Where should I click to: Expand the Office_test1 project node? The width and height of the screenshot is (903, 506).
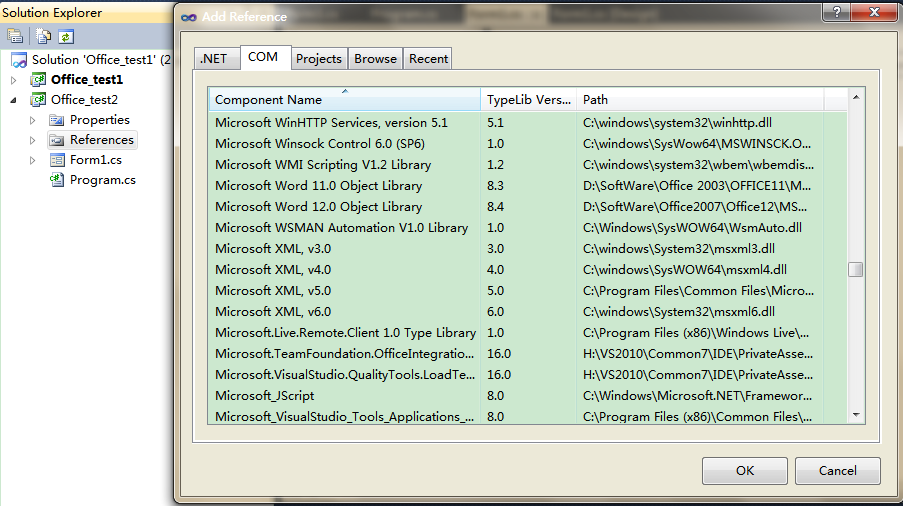click(x=14, y=80)
